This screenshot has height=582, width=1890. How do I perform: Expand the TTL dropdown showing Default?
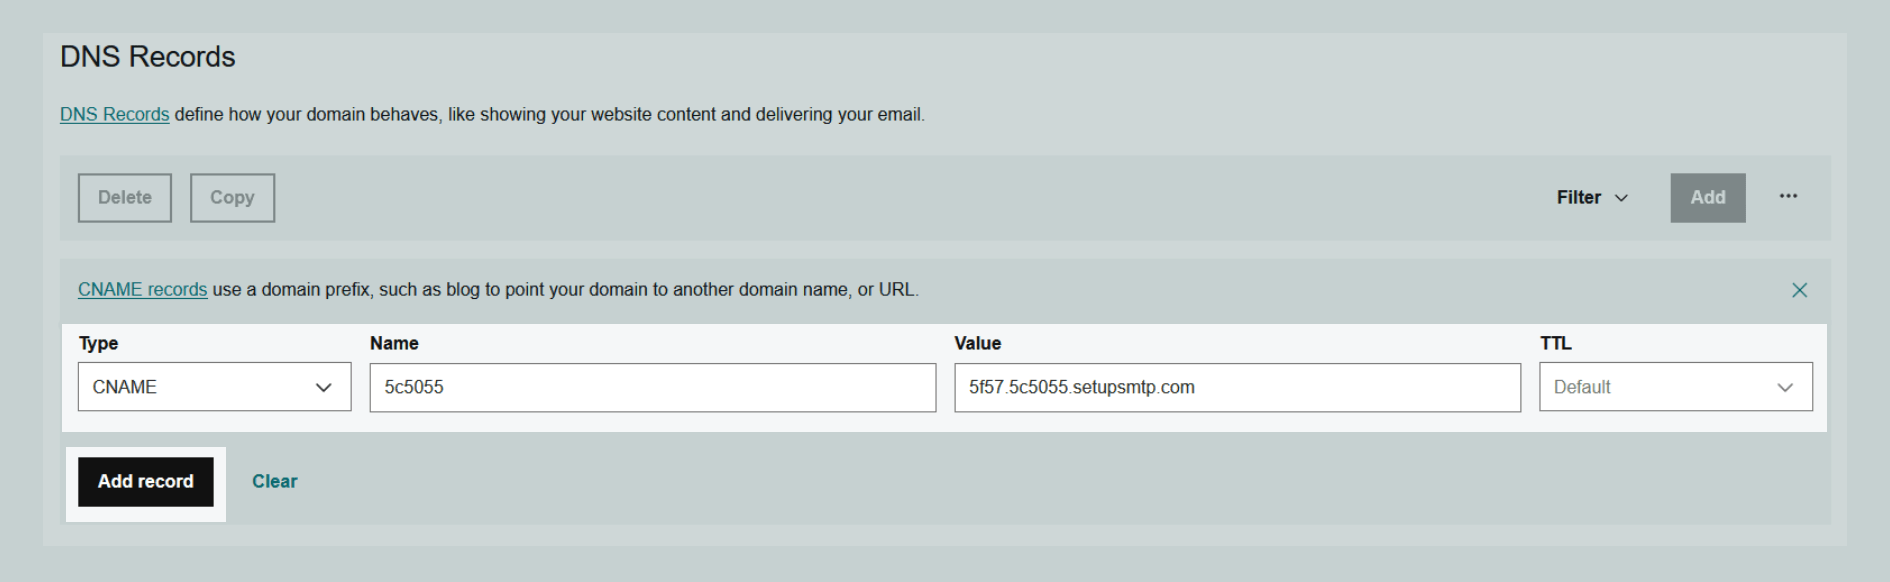(x=1675, y=387)
